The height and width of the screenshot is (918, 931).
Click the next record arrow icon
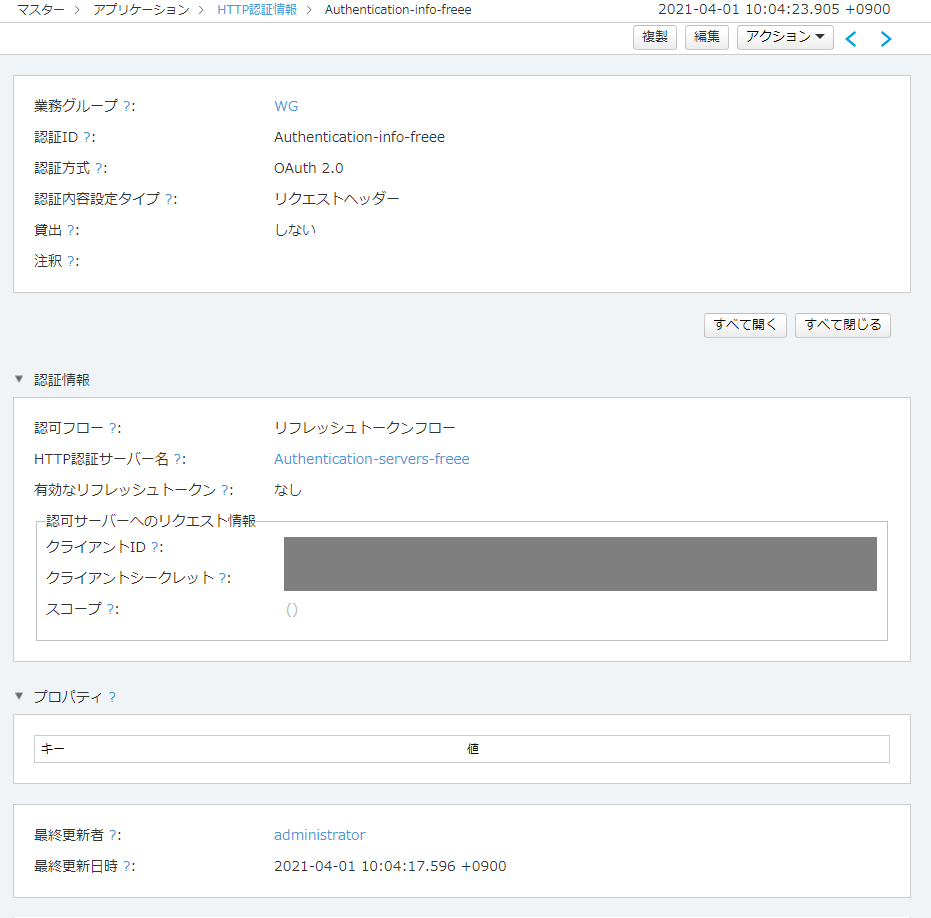pos(885,39)
